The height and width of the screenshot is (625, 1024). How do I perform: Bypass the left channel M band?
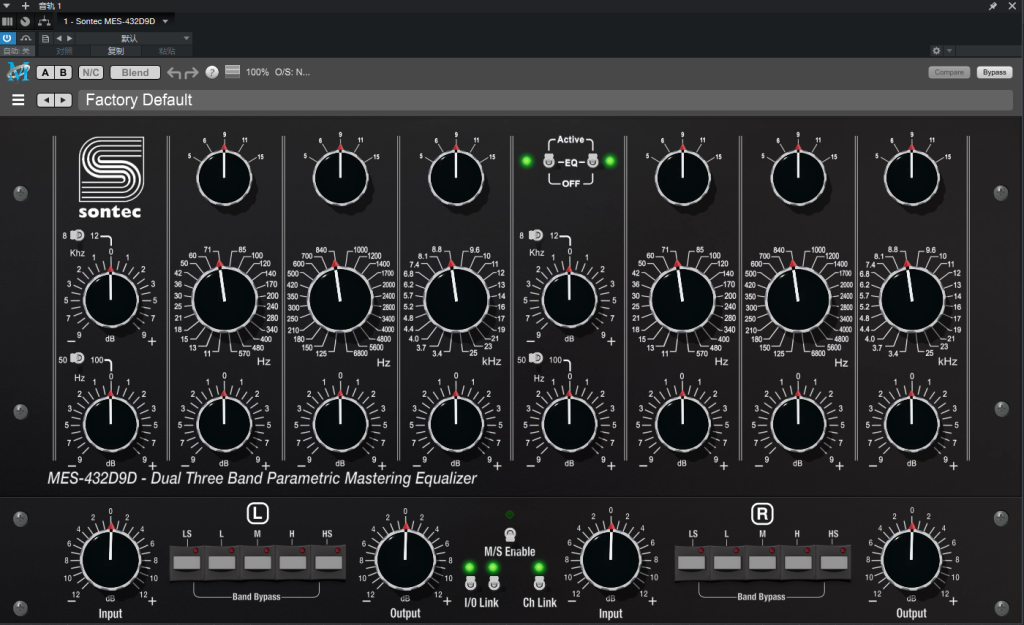pyautogui.click(x=257, y=561)
